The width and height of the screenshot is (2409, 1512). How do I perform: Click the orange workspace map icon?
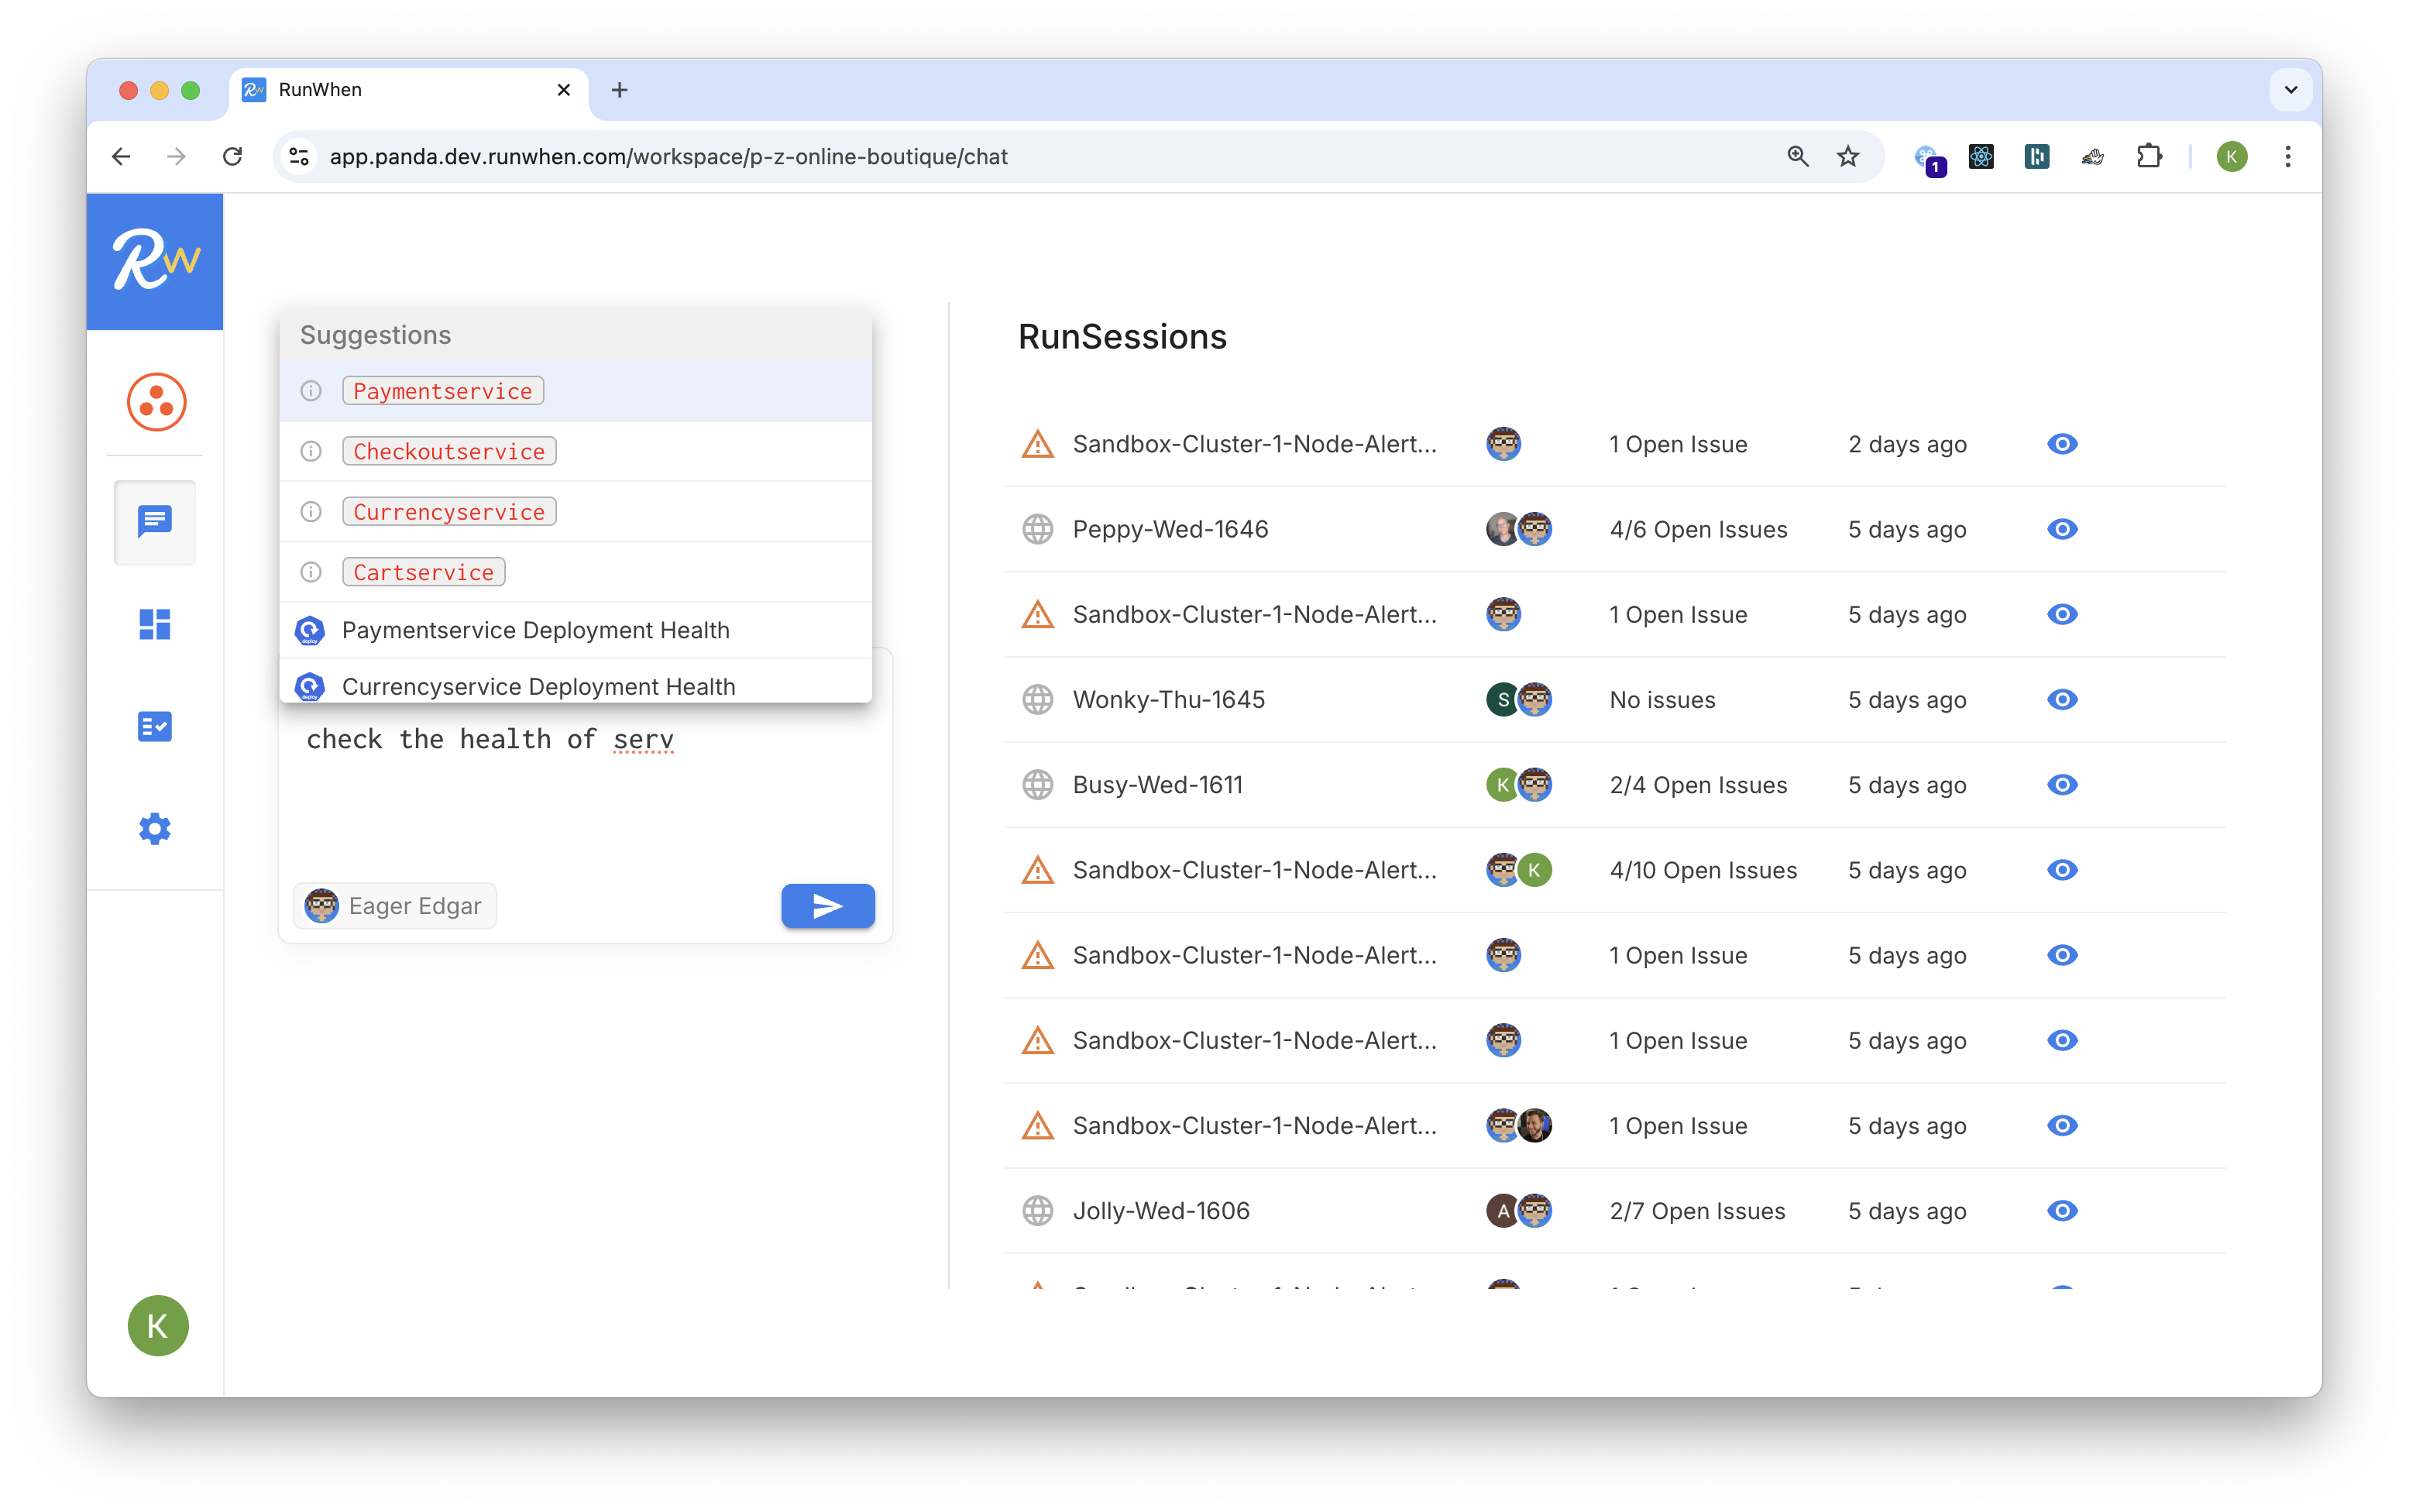click(156, 402)
